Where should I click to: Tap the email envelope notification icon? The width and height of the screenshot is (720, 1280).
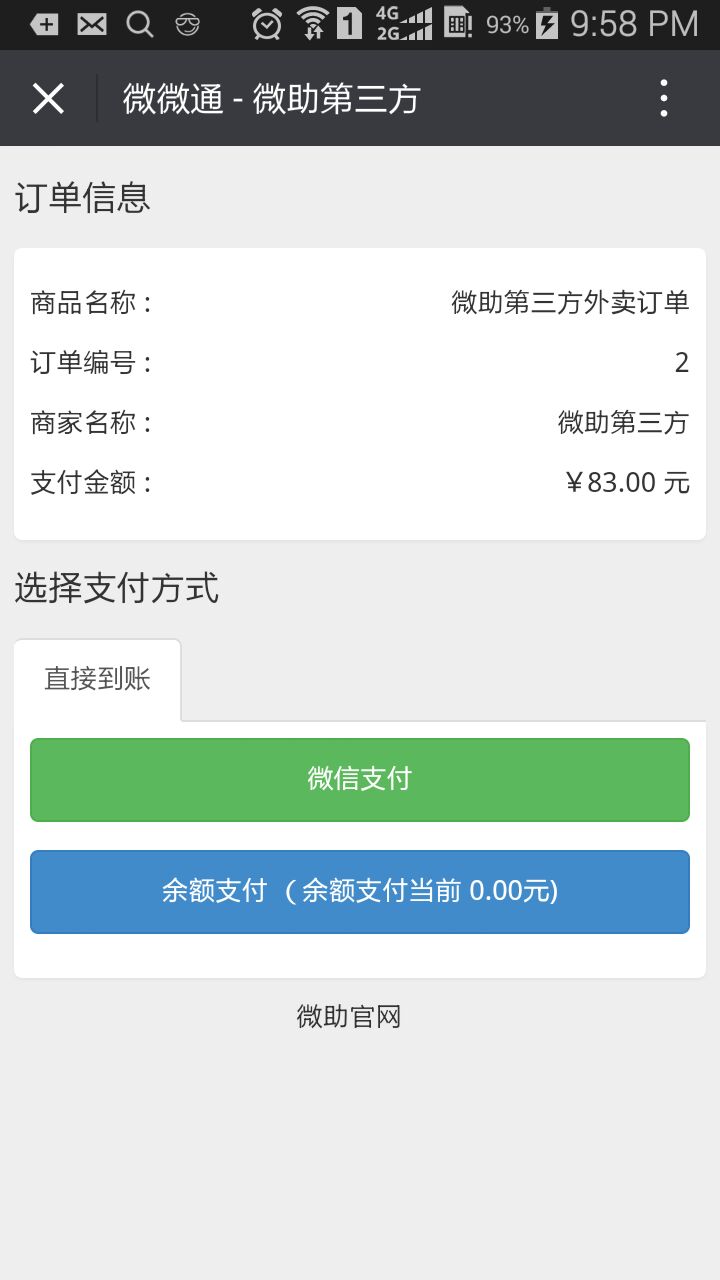pos(92,24)
